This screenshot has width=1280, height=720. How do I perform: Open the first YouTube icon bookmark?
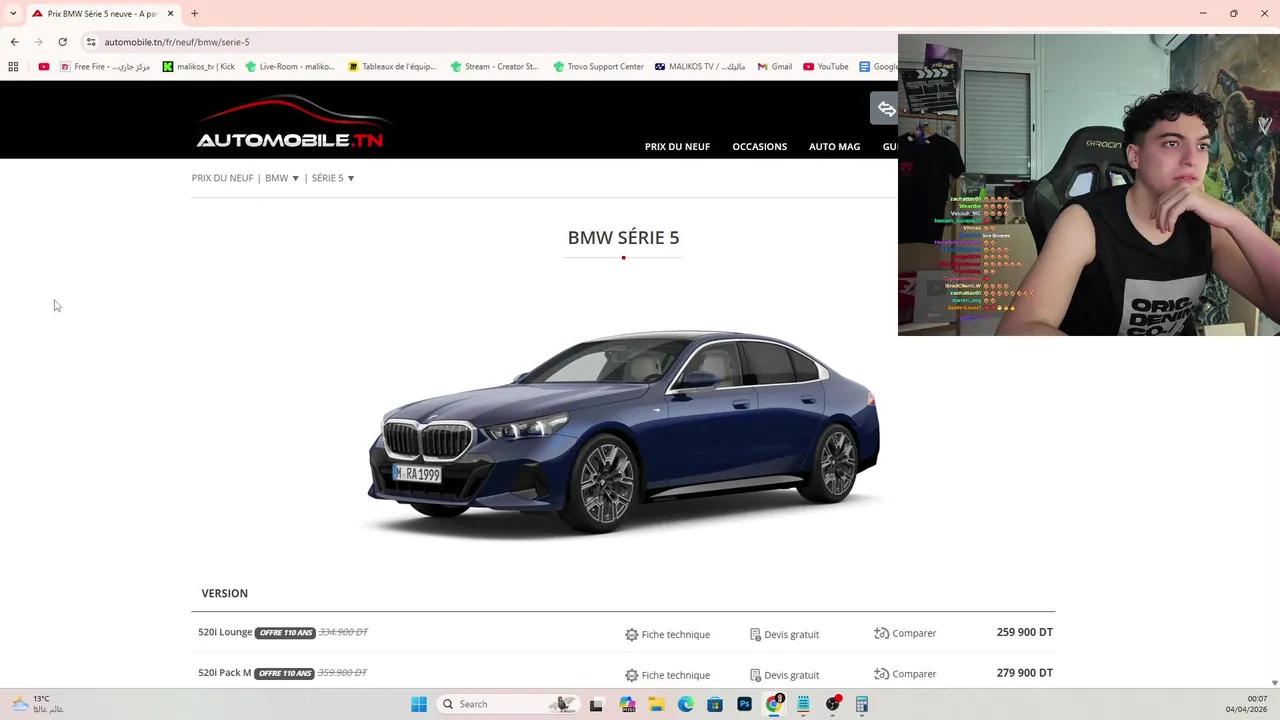pos(44,67)
